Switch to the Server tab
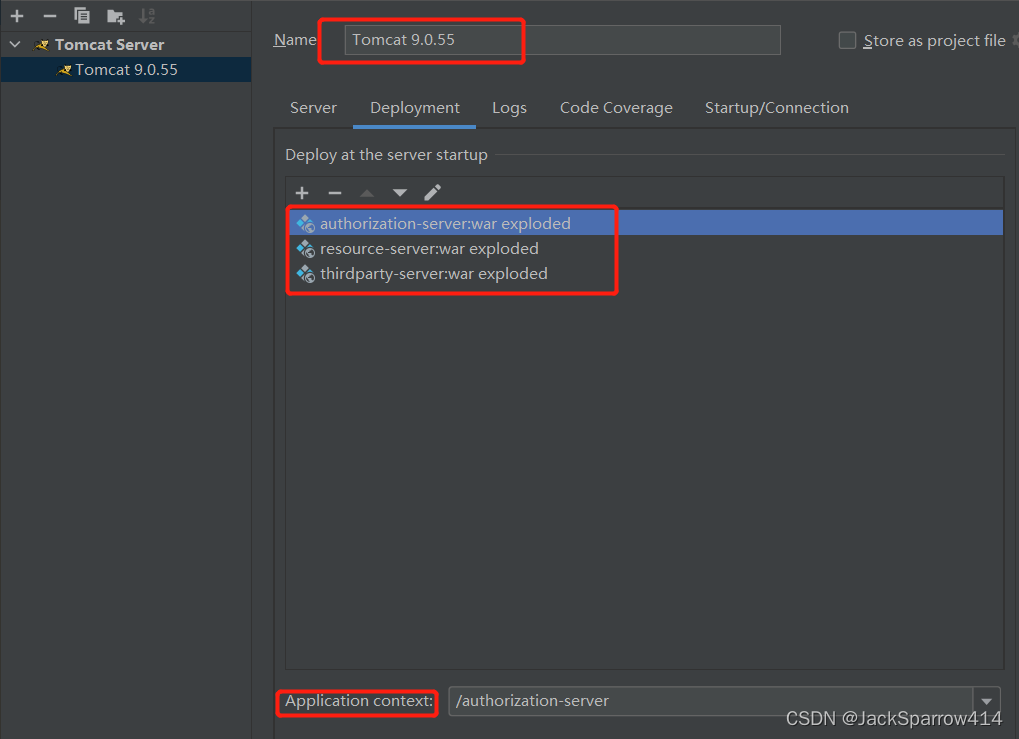This screenshot has height=739, width=1019. [313, 108]
